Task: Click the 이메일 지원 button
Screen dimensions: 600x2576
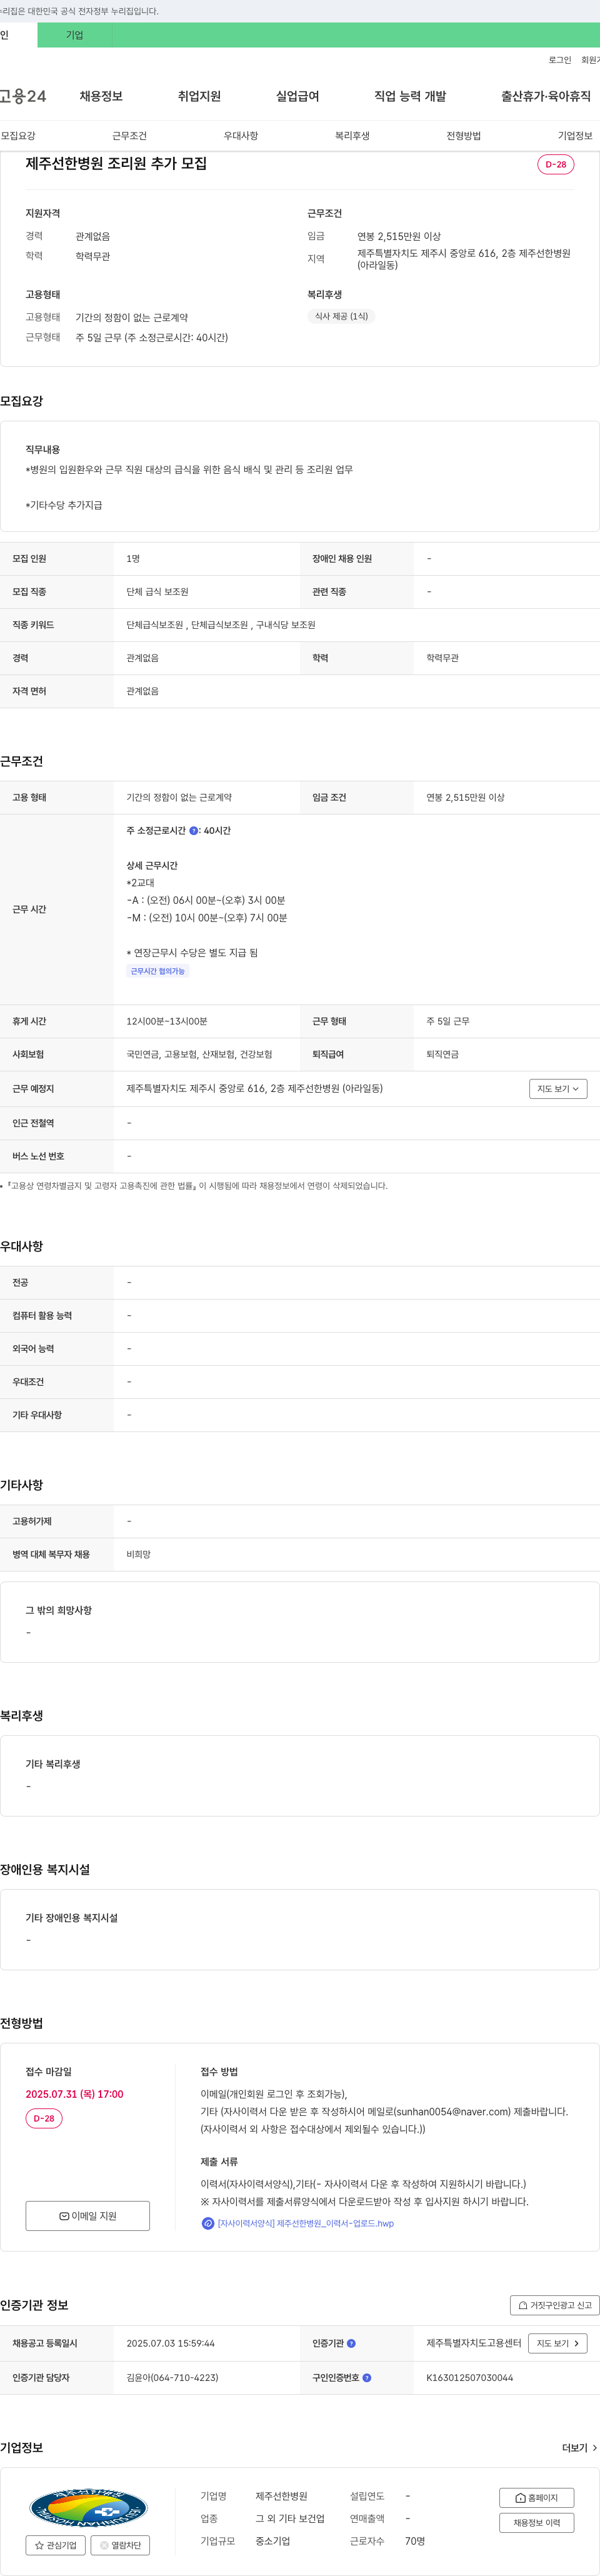Action: (x=88, y=2216)
